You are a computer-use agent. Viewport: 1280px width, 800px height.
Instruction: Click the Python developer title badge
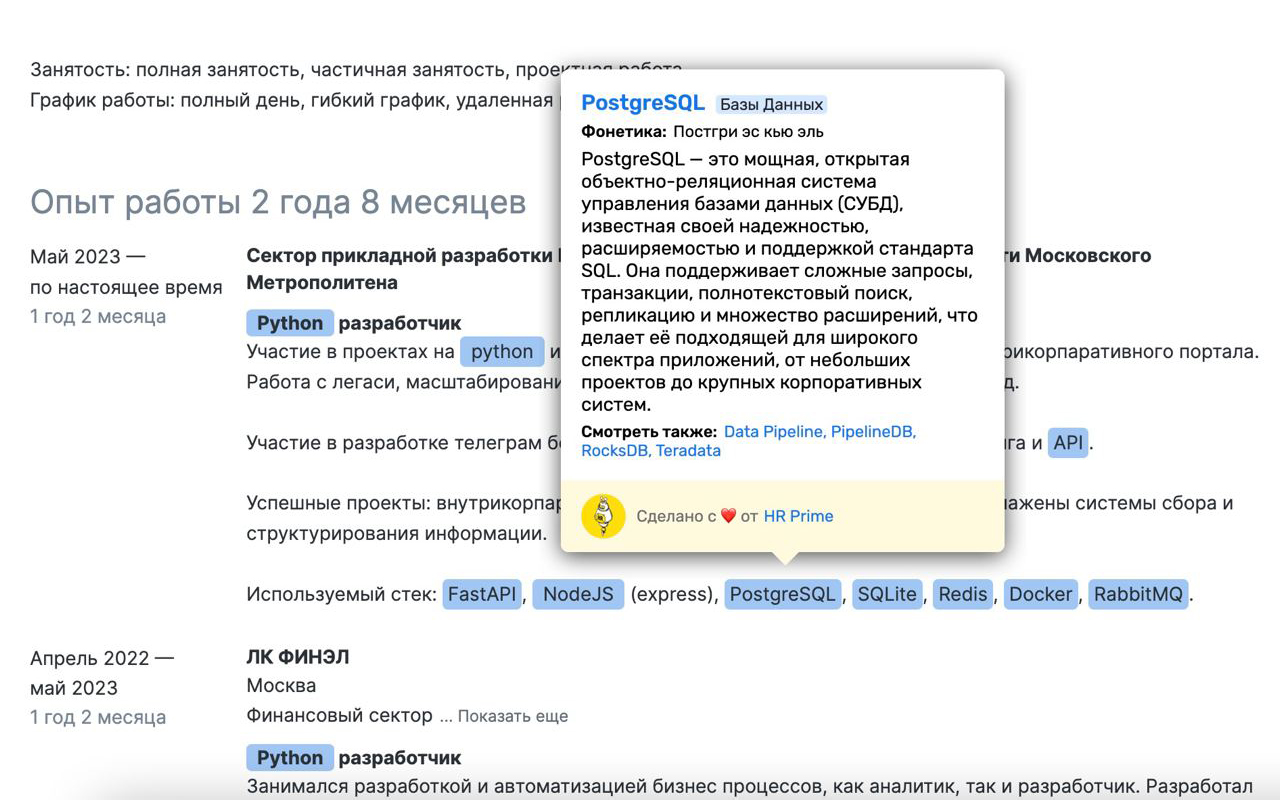(290, 322)
